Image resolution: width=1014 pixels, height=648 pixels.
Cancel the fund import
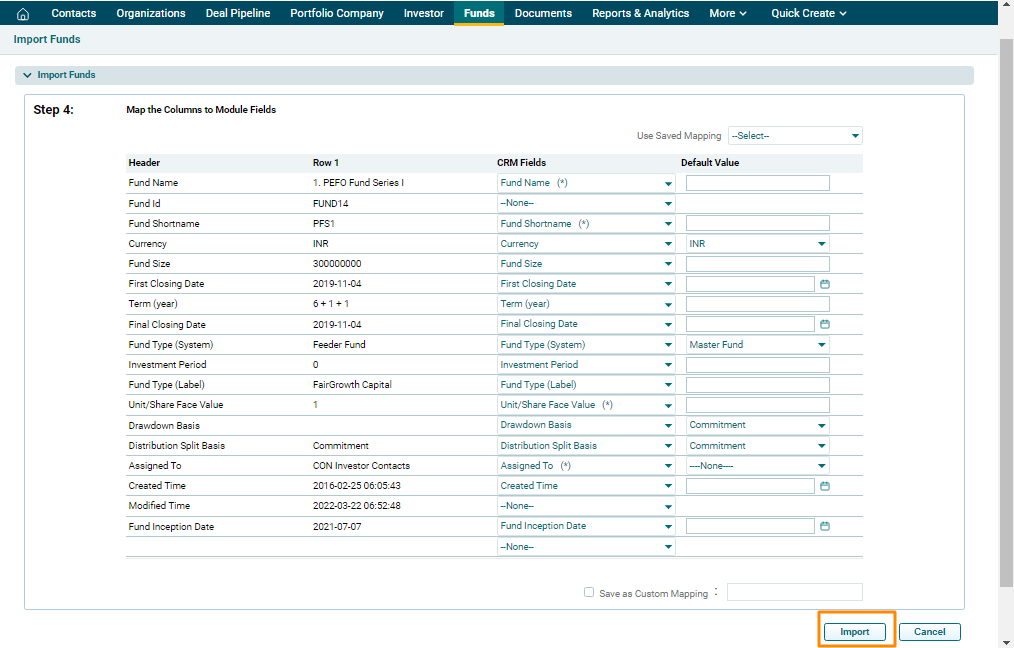[x=929, y=632]
